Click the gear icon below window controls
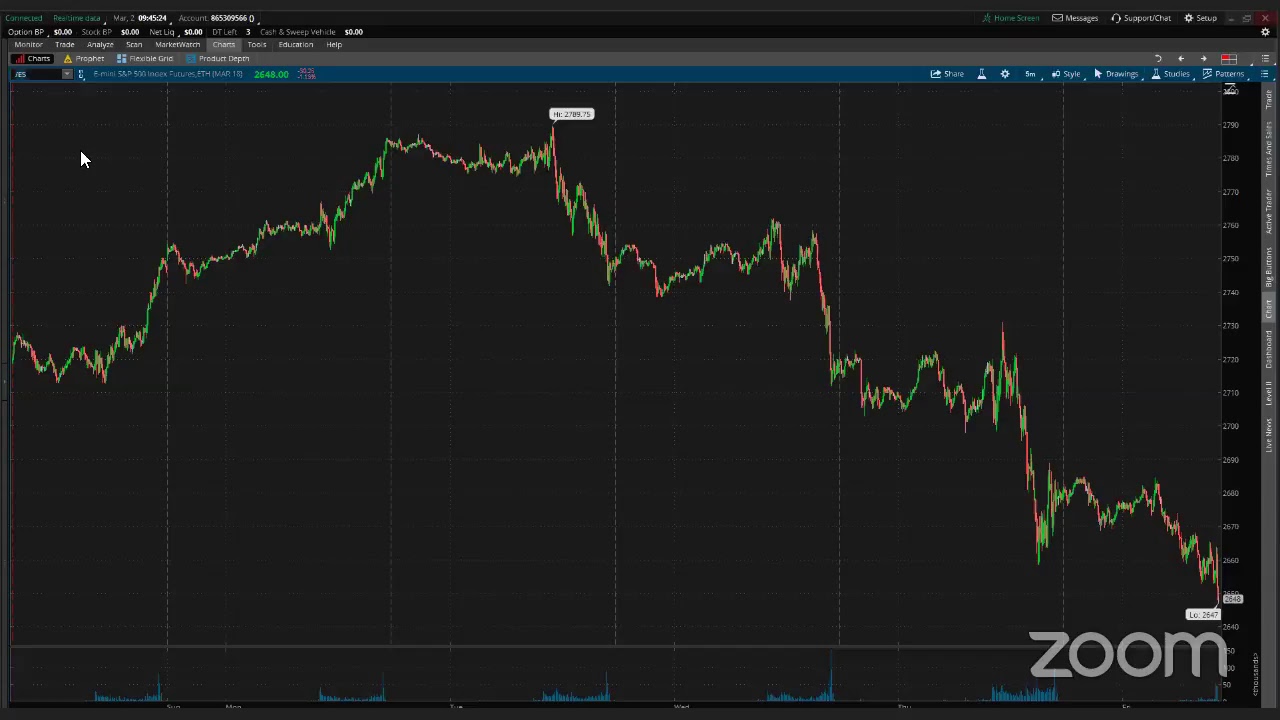 [1265, 32]
